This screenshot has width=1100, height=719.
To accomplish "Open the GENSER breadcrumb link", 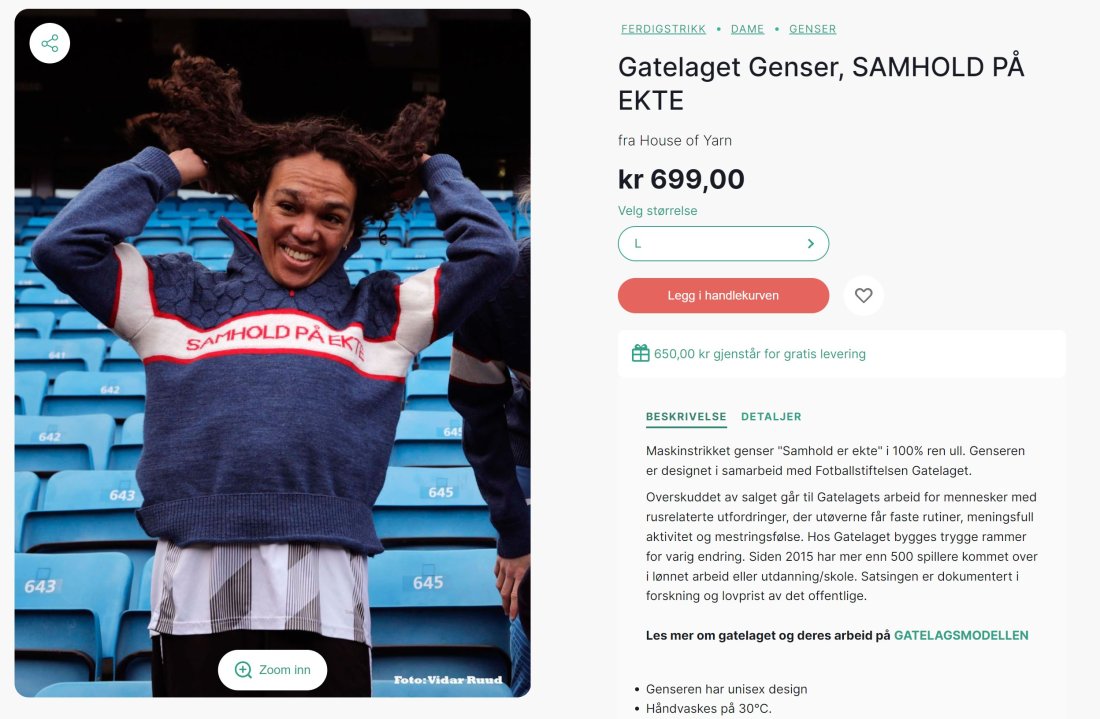I will [x=812, y=29].
